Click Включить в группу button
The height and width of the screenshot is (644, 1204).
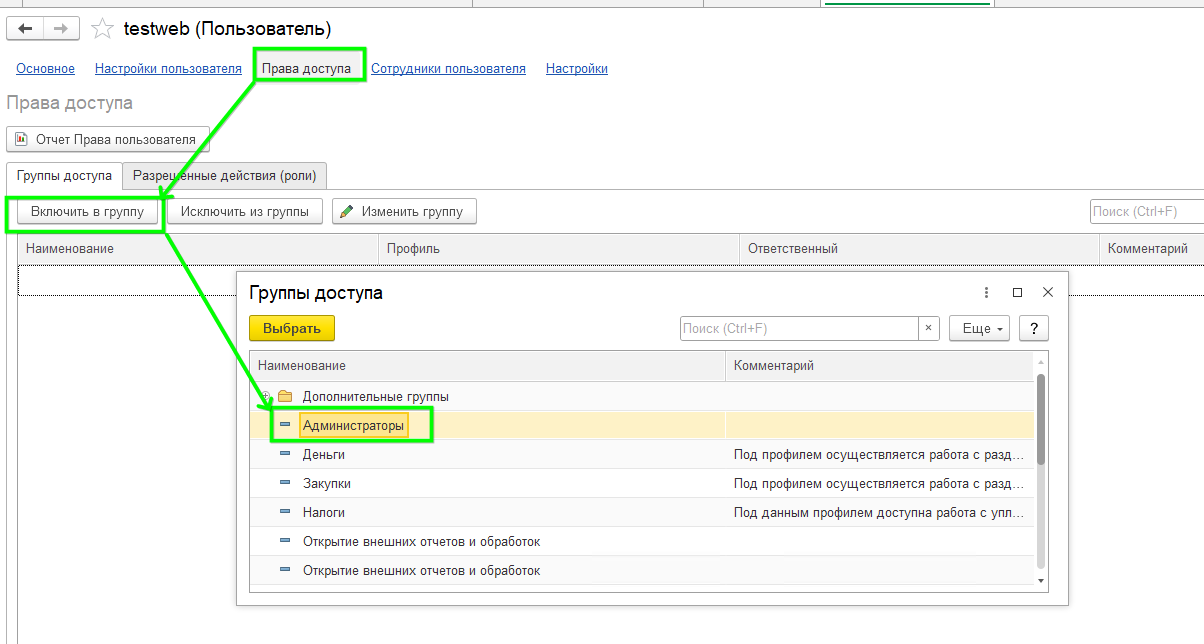[x=87, y=211]
